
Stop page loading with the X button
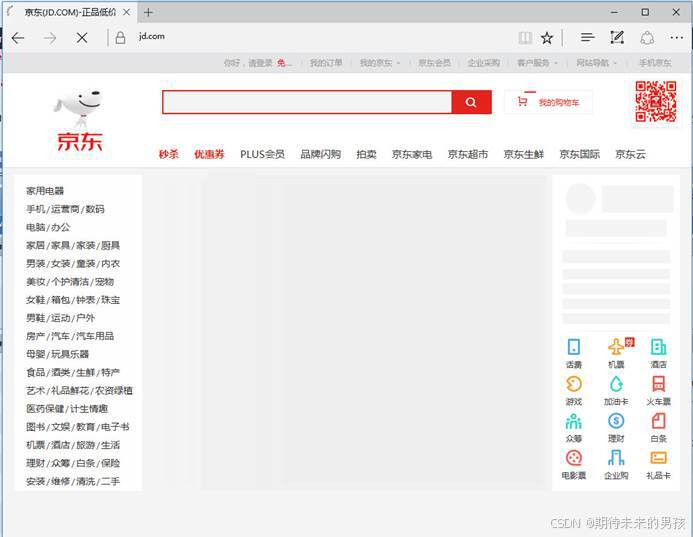tap(82, 38)
